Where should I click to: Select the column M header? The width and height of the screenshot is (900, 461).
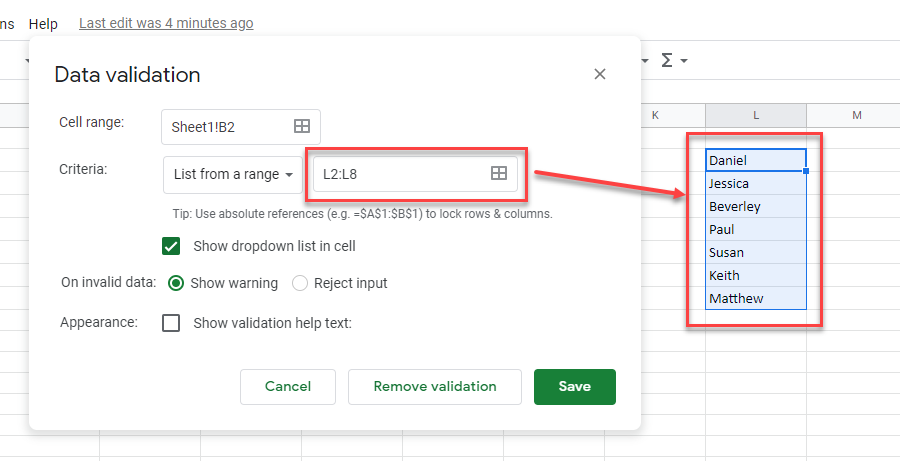(856, 115)
